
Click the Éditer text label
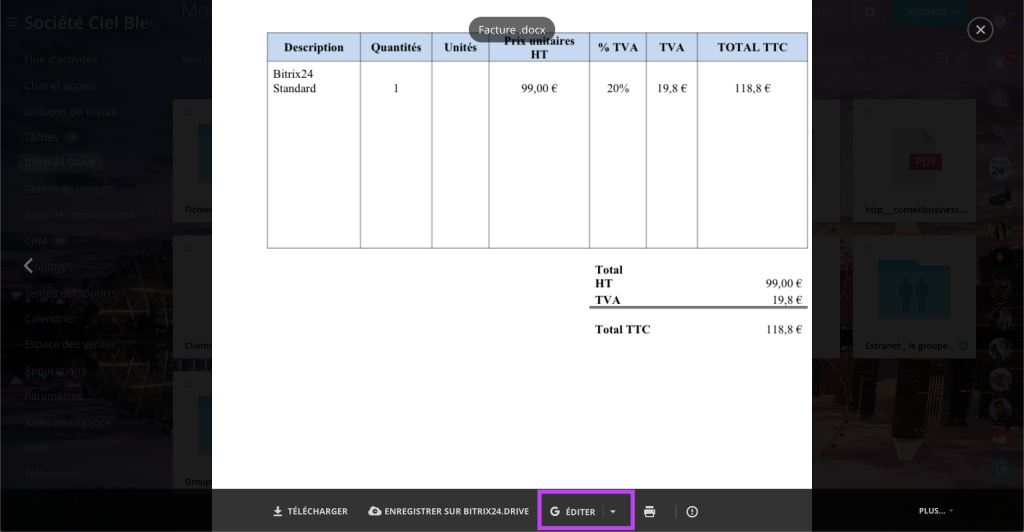coord(581,512)
